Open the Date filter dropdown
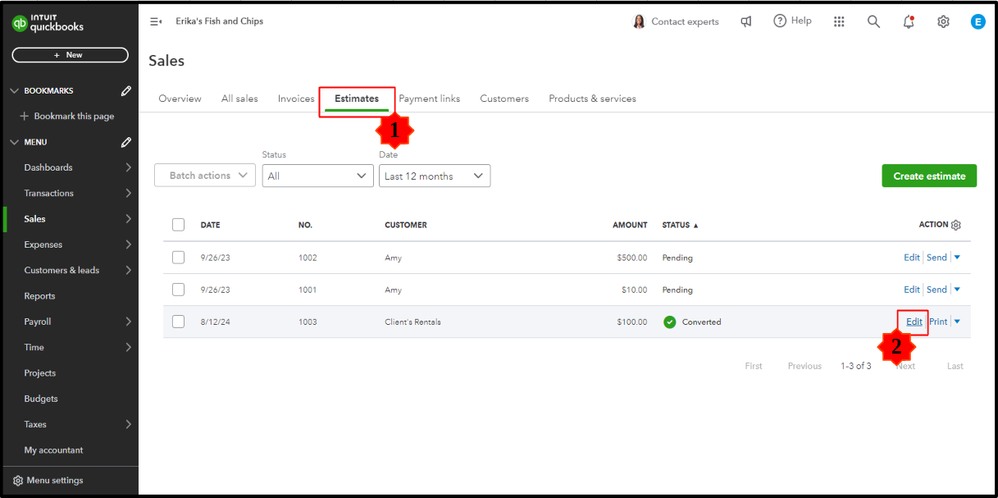This screenshot has height=498, width=998. coord(435,176)
